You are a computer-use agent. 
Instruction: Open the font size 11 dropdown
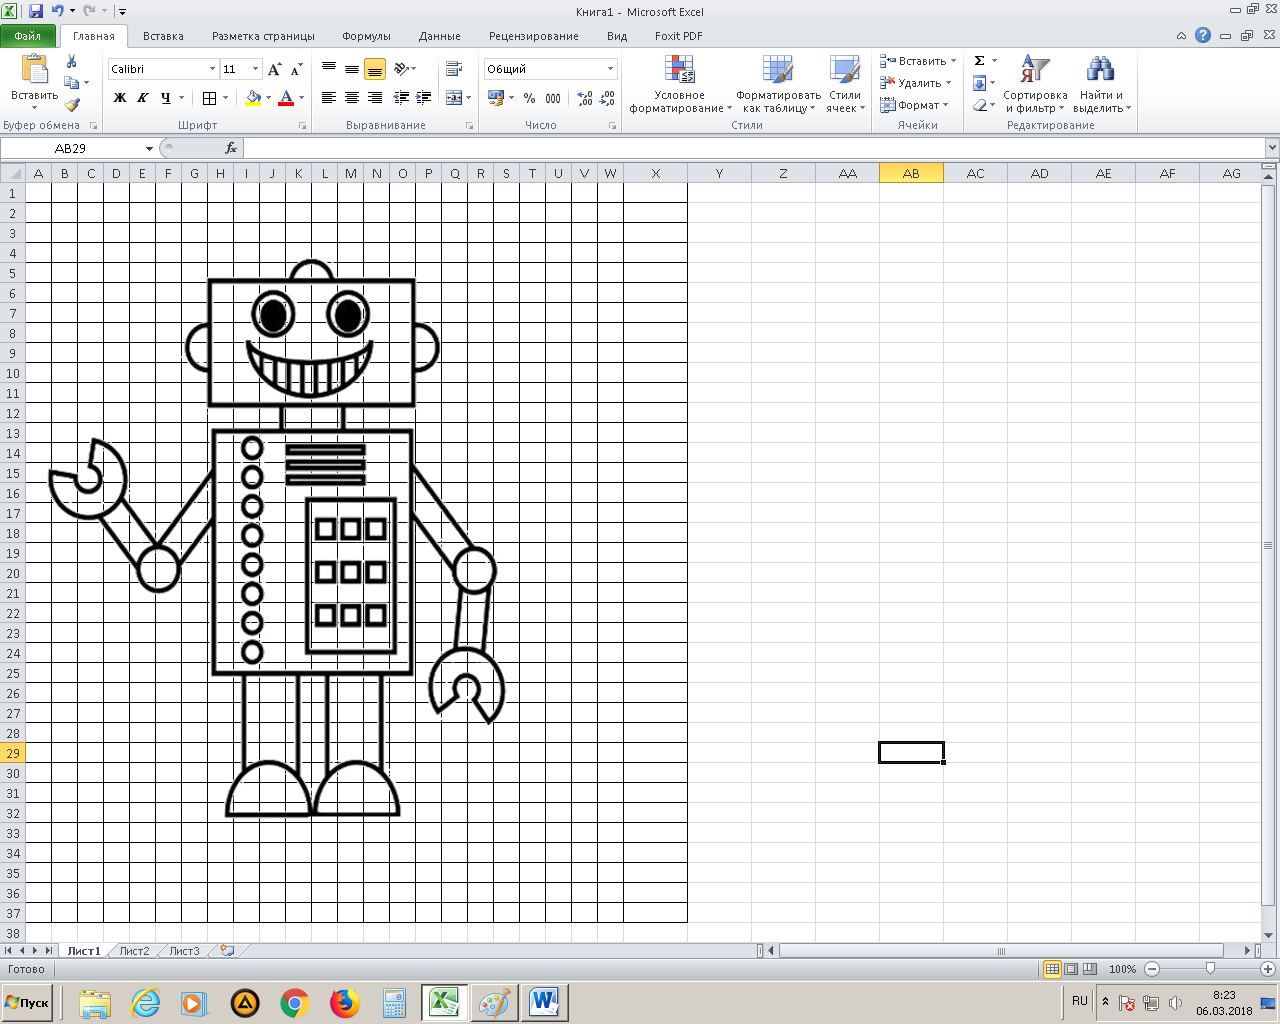(x=256, y=69)
